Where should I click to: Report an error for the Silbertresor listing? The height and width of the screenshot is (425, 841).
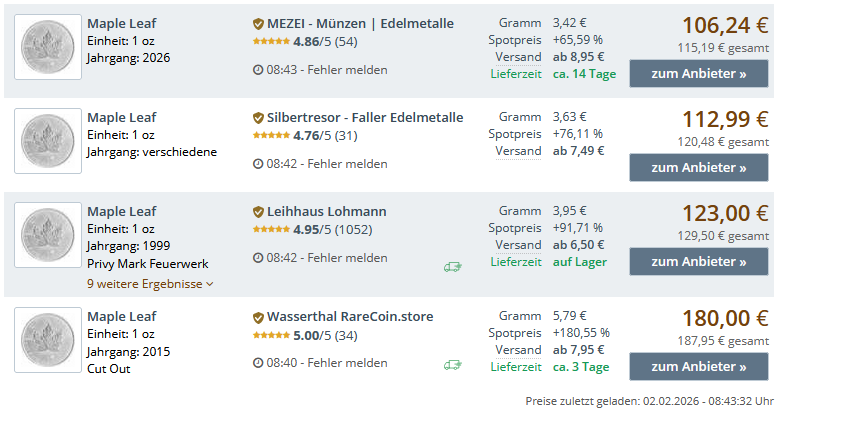click(x=347, y=164)
